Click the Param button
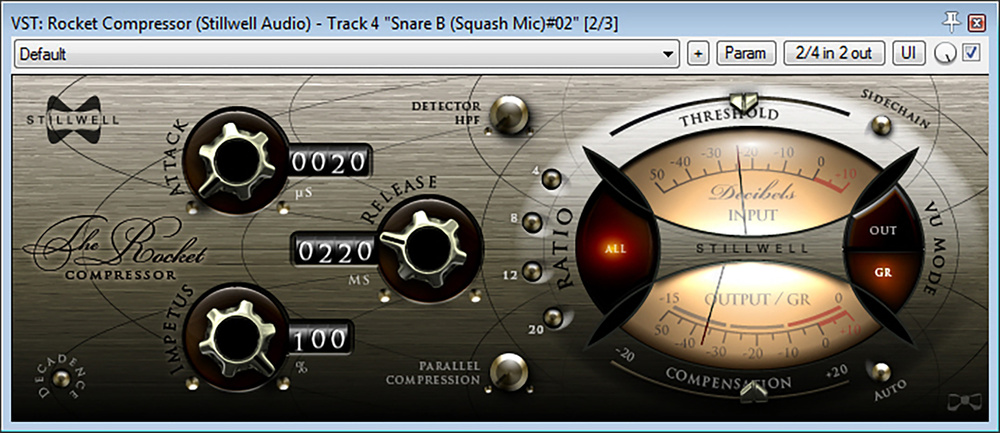Viewport: 1000px width, 433px height. 746,53
